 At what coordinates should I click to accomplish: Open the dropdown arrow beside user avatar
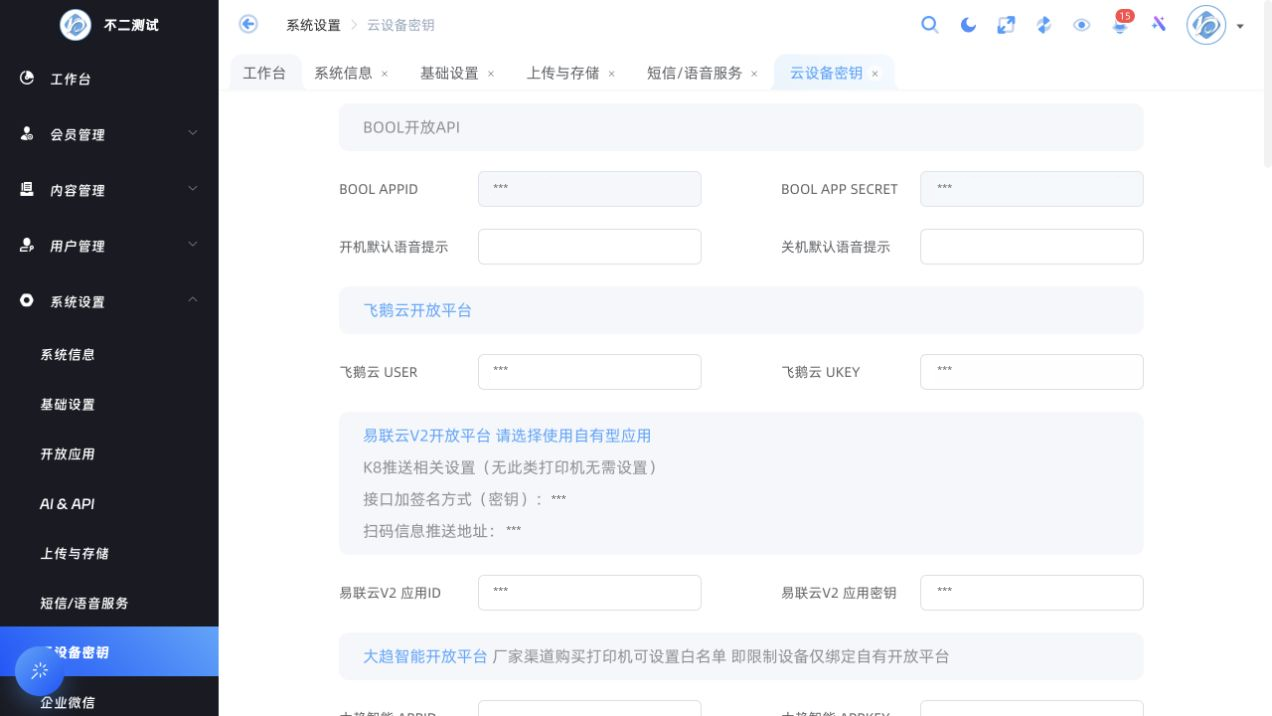1241,26
